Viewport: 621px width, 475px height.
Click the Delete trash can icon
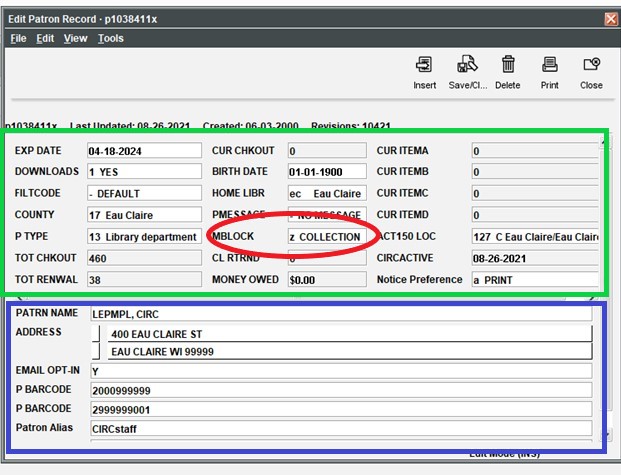tap(508, 65)
